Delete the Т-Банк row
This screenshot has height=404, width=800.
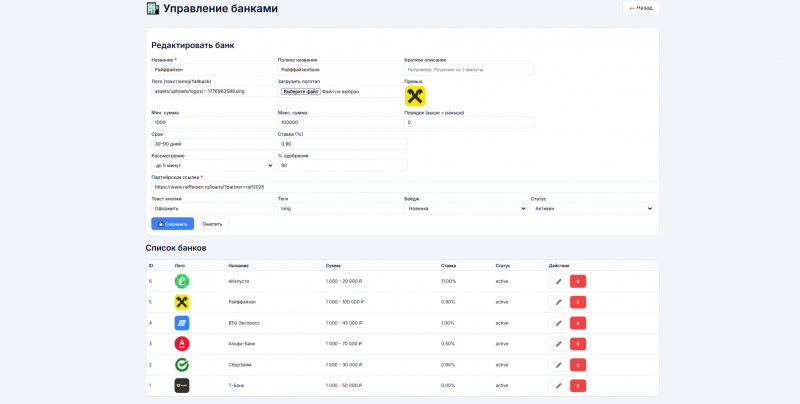[x=578, y=386]
